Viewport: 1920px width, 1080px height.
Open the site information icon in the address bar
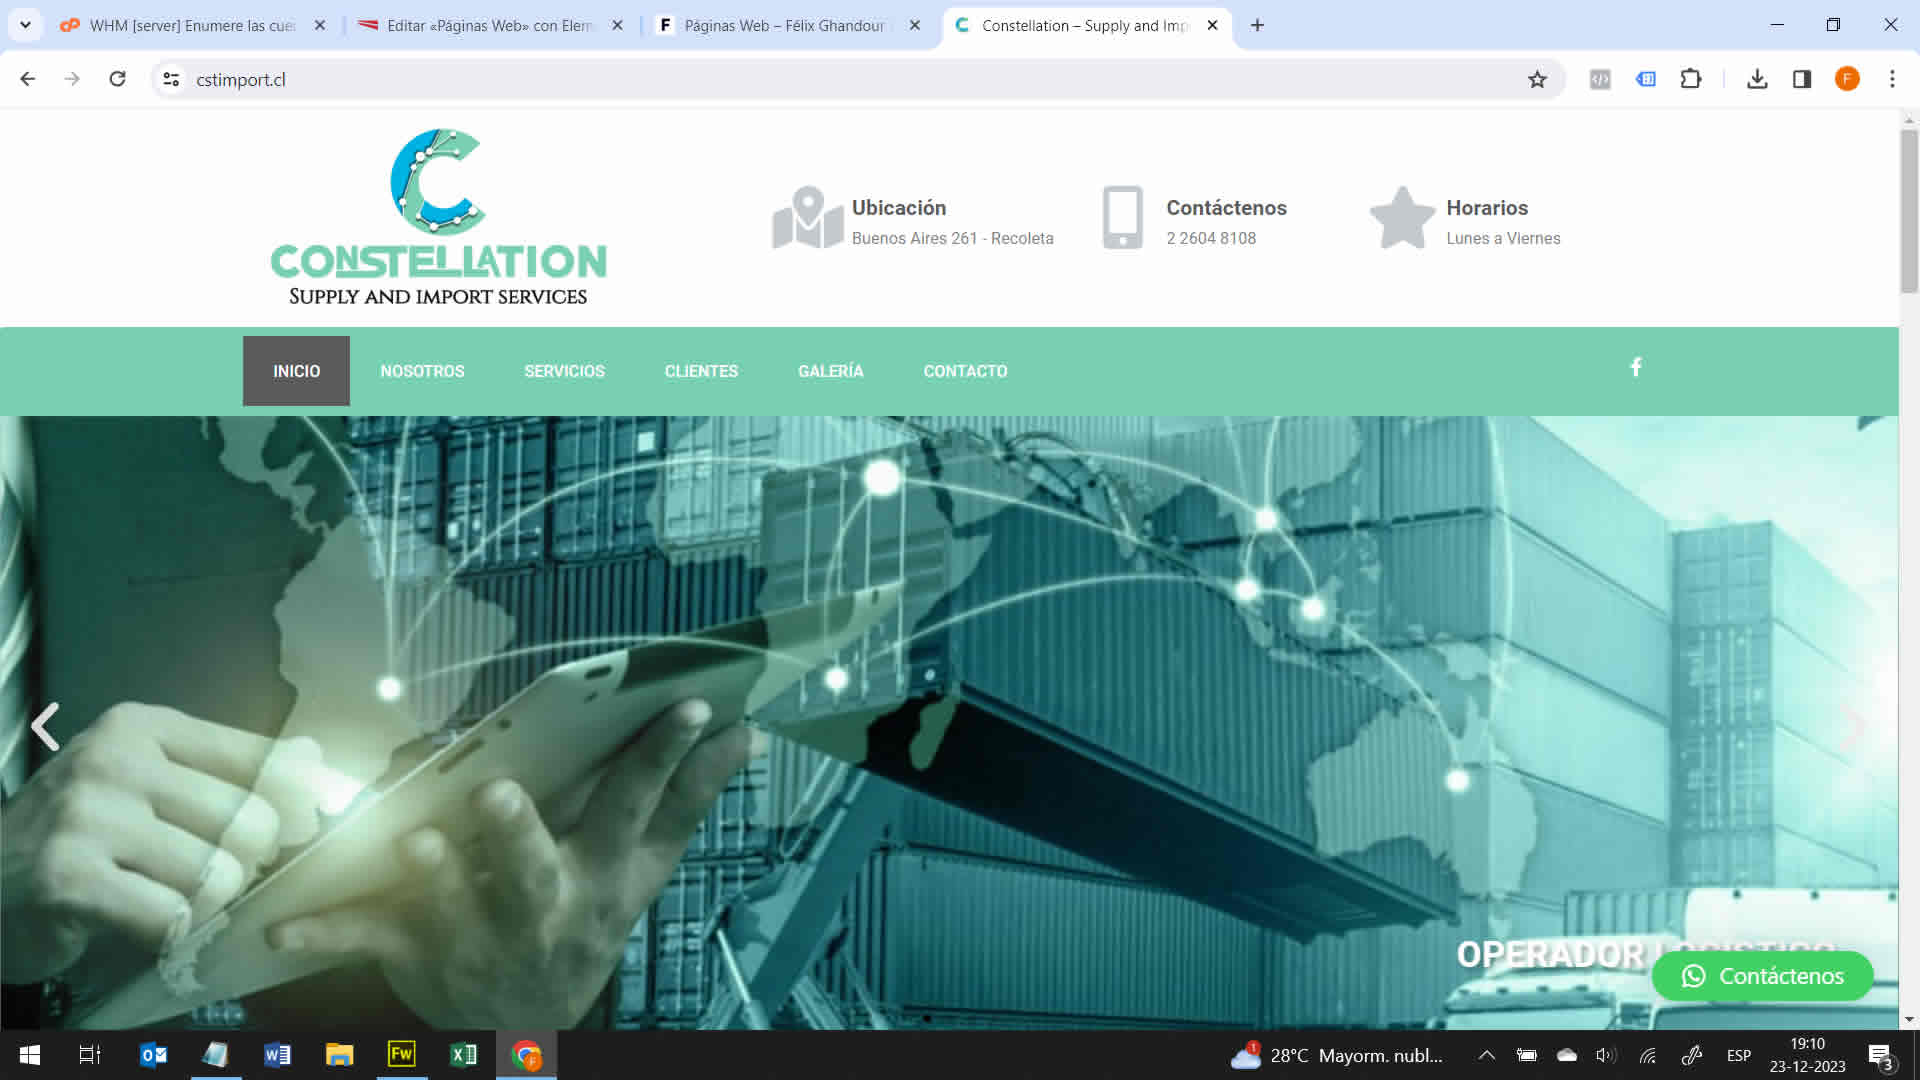pyautogui.click(x=171, y=79)
